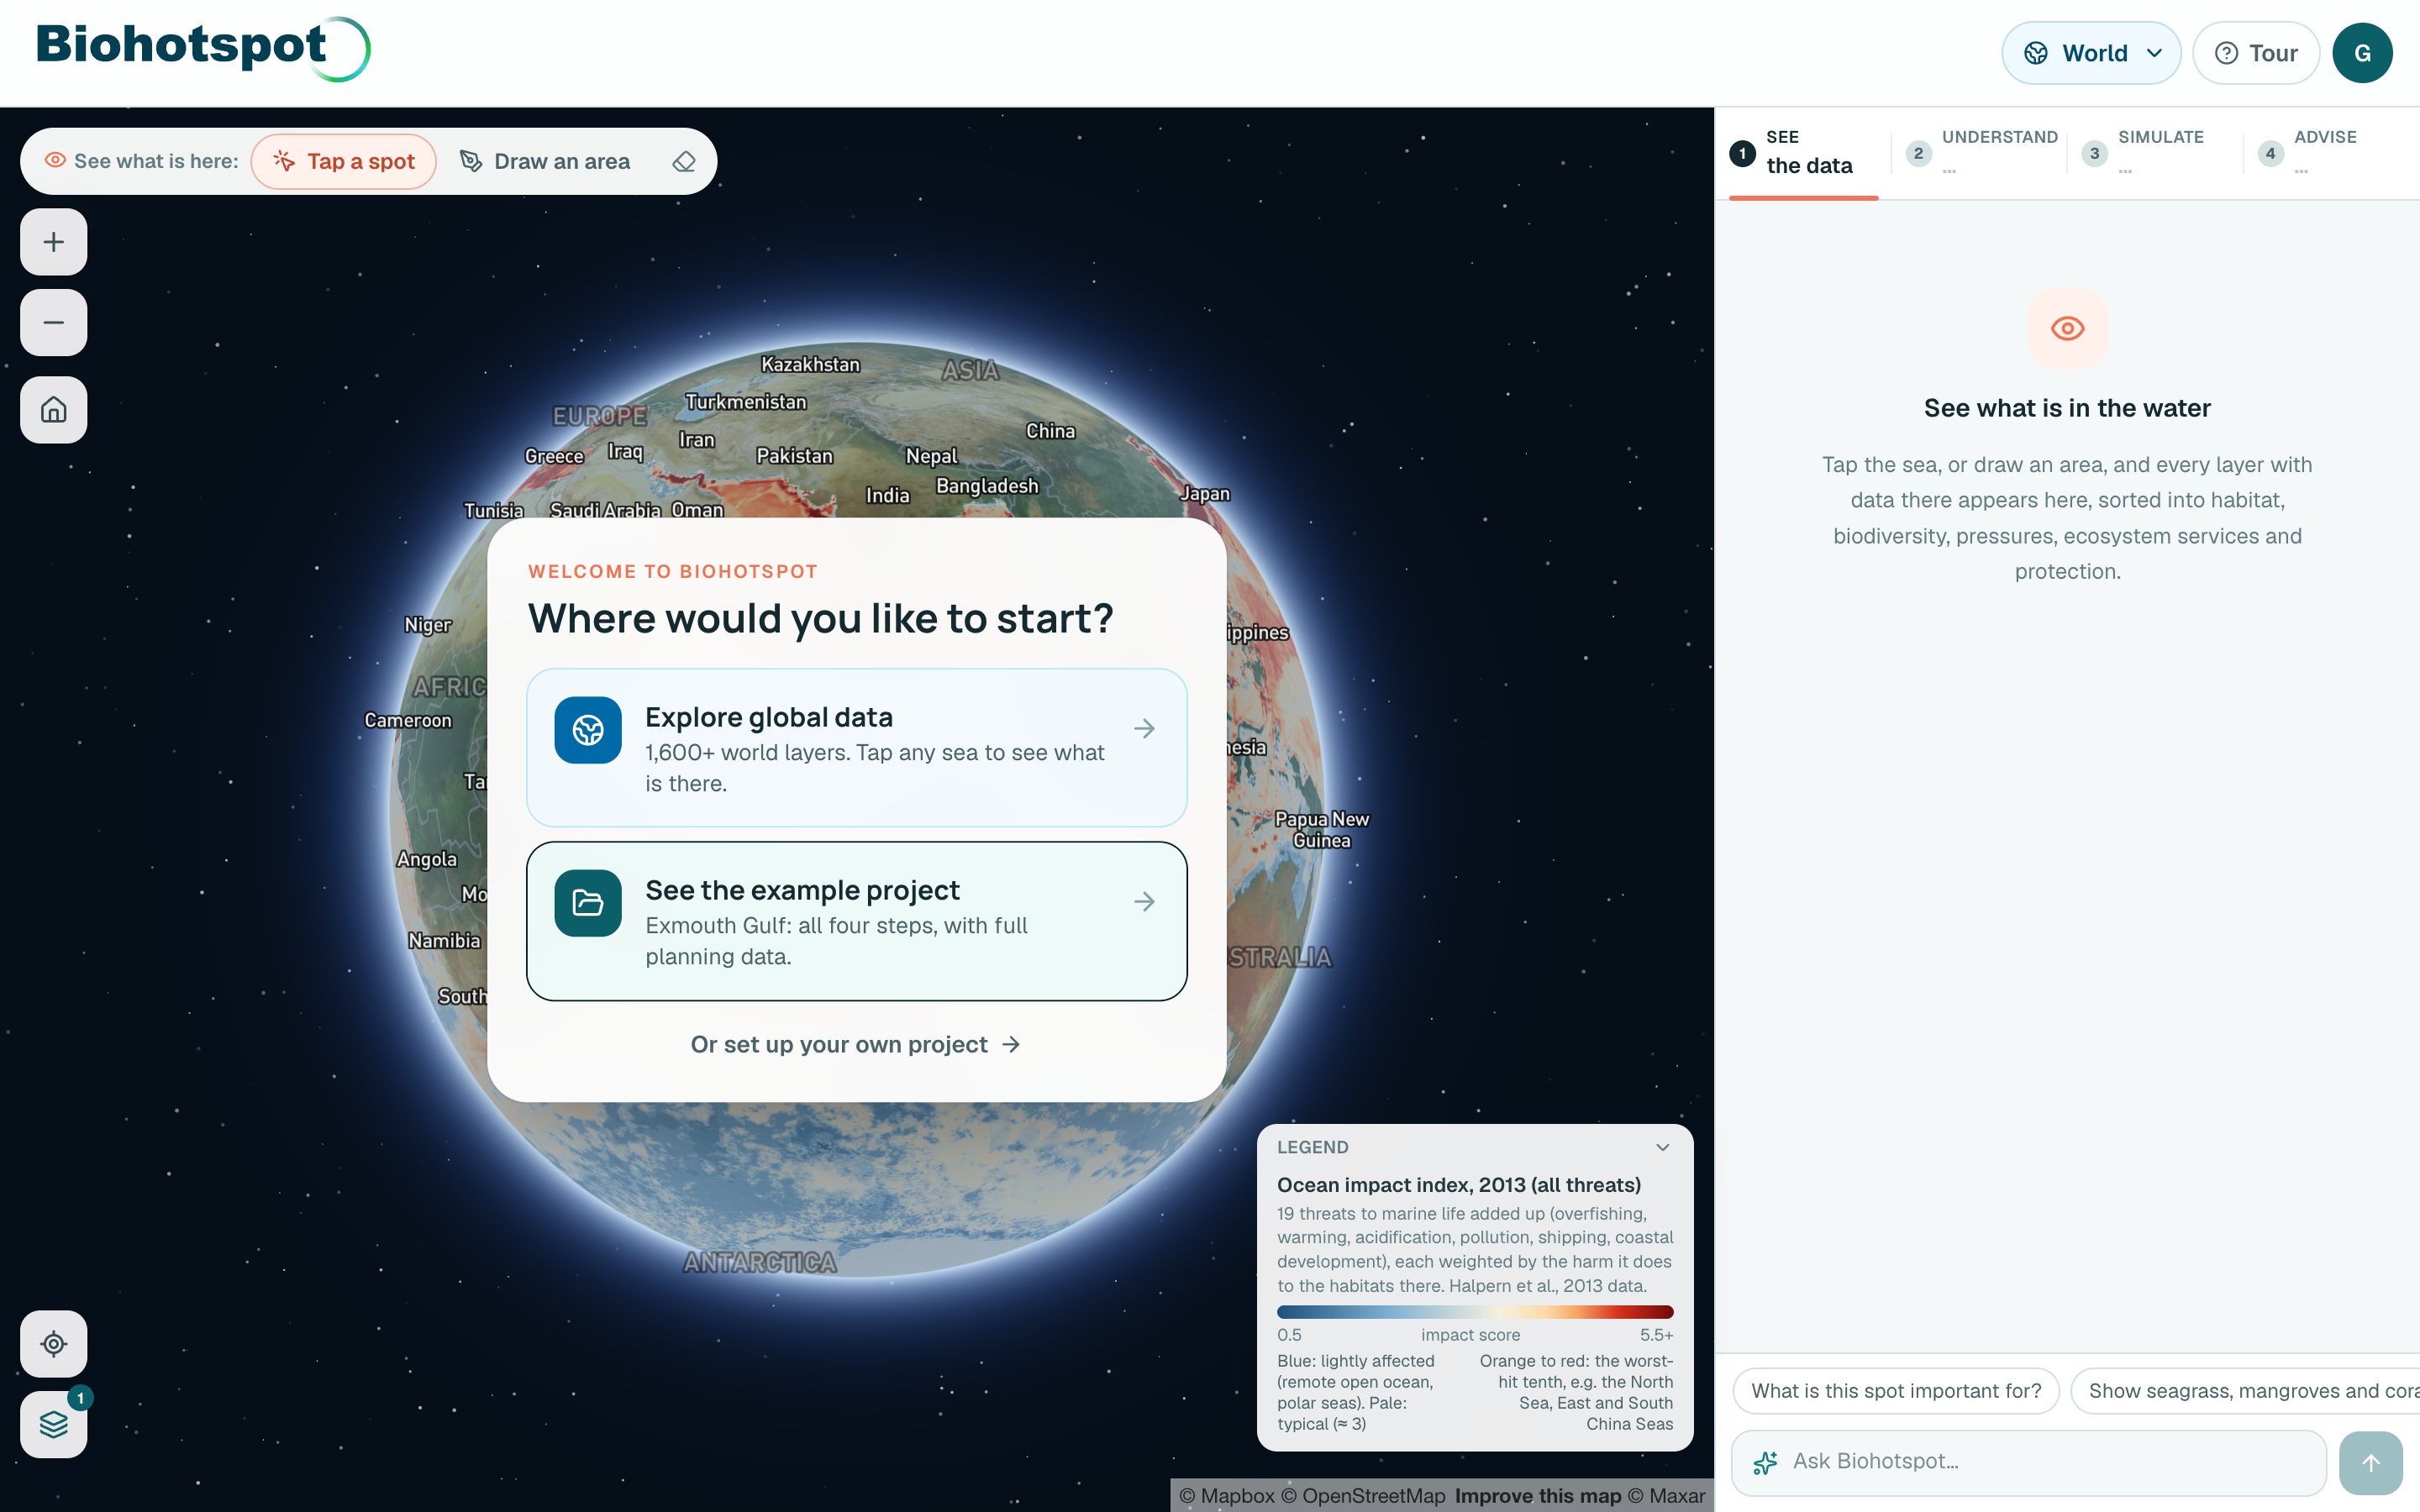
Task: Click the Biohotspot logo
Action: pos(203,48)
